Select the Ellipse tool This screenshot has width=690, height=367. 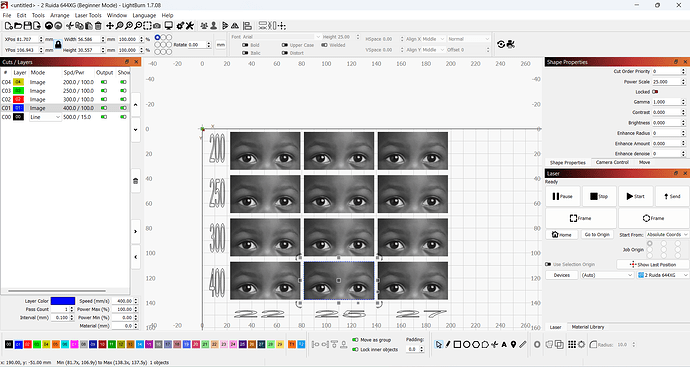(466, 345)
